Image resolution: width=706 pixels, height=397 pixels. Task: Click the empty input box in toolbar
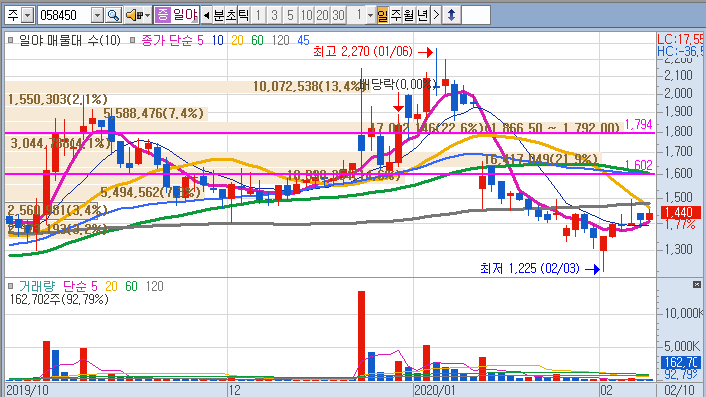point(476,15)
